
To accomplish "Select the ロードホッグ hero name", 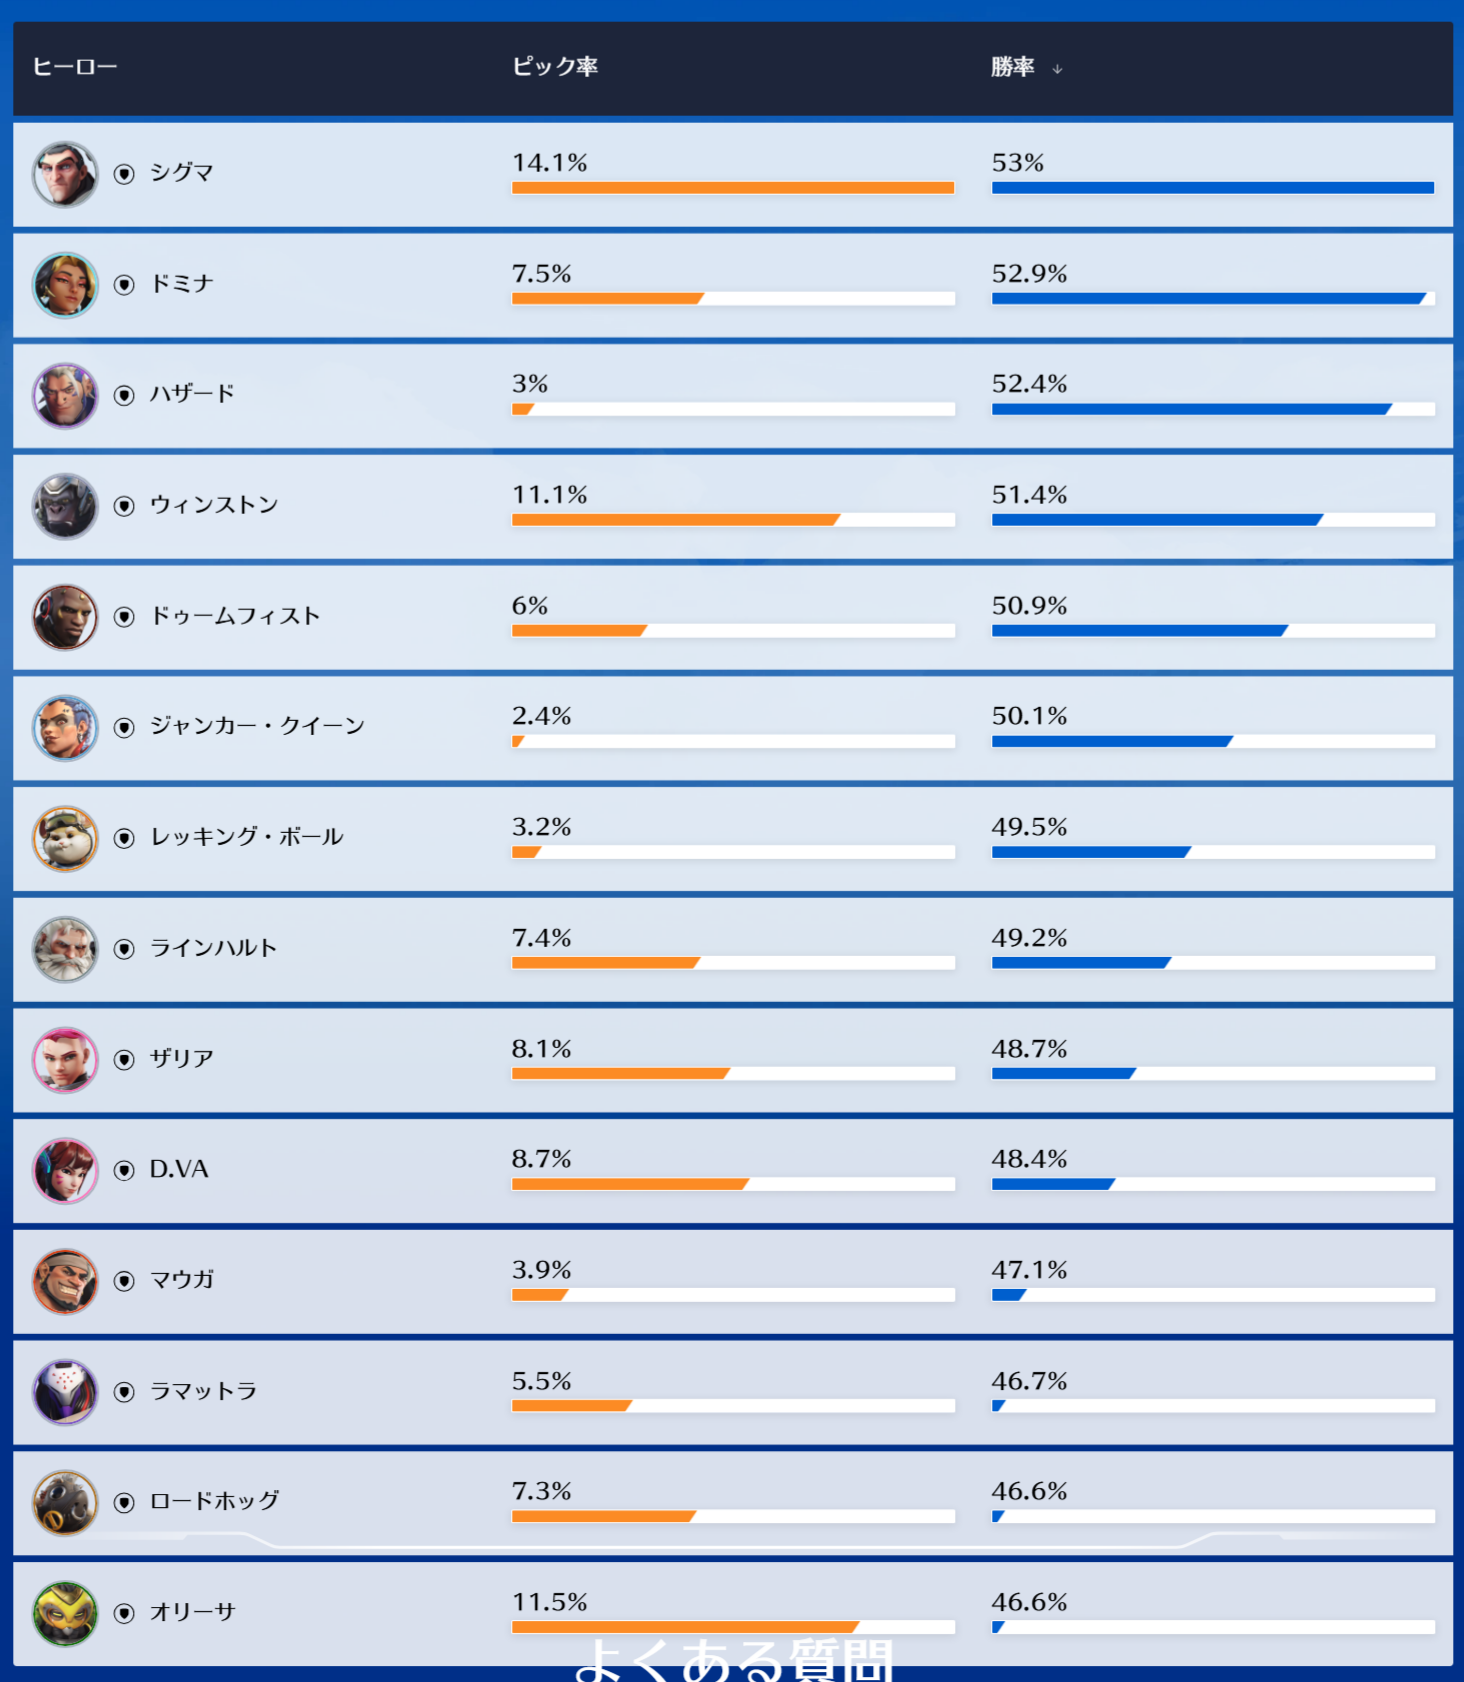I will [x=214, y=1501].
